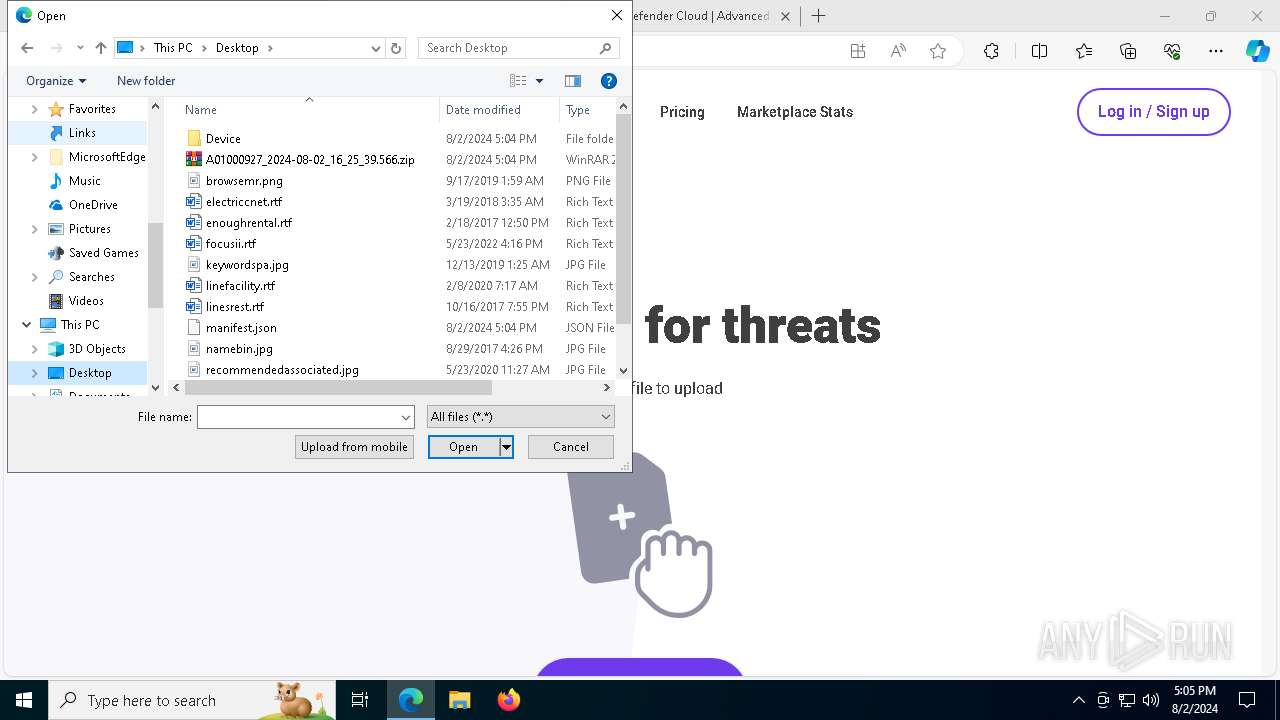This screenshot has height=720, width=1280.
Task: Toggle the preview pane icon
Action: pos(573,81)
